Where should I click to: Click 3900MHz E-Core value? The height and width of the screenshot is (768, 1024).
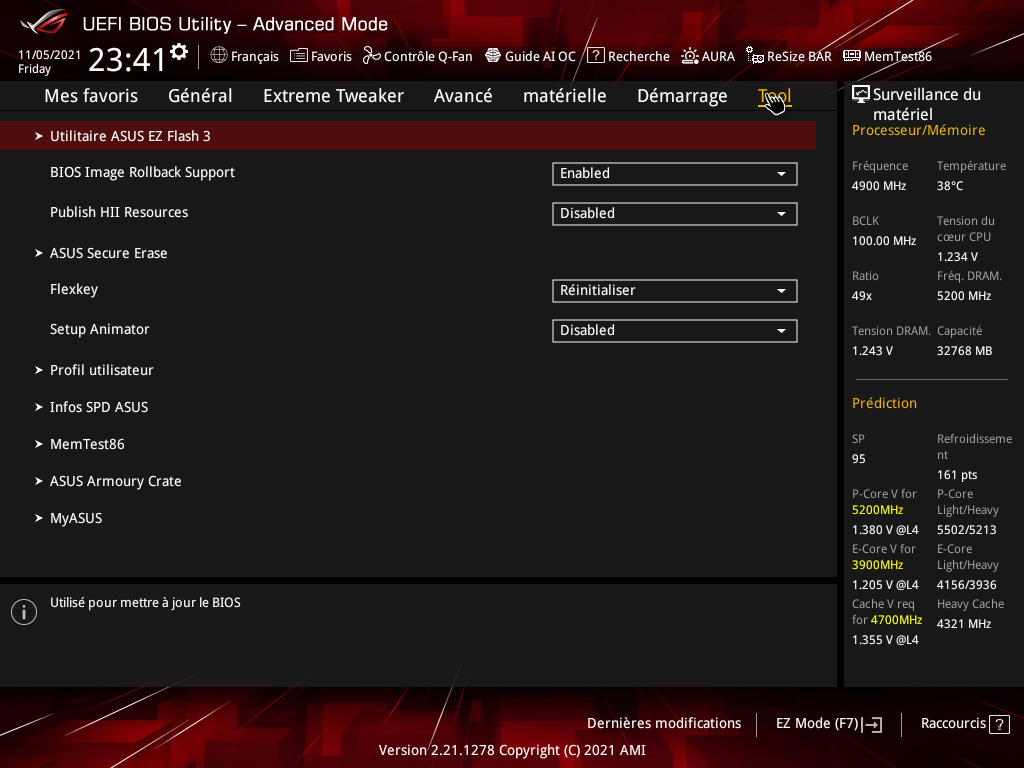(877, 565)
